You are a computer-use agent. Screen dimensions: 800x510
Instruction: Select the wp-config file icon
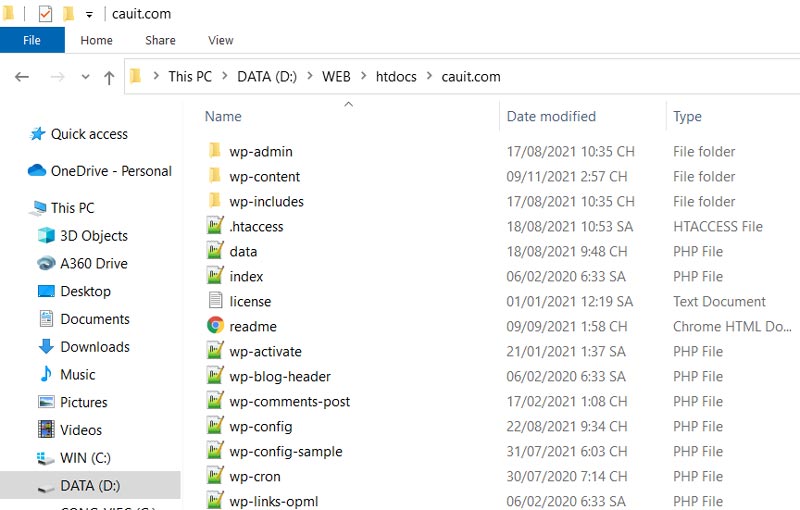pos(215,425)
